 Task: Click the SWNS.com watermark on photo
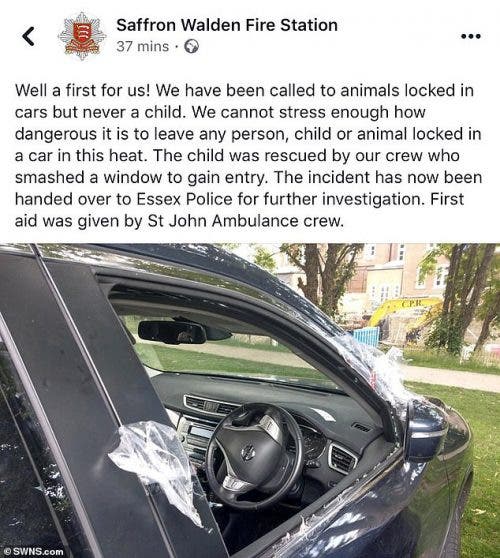click(33, 551)
